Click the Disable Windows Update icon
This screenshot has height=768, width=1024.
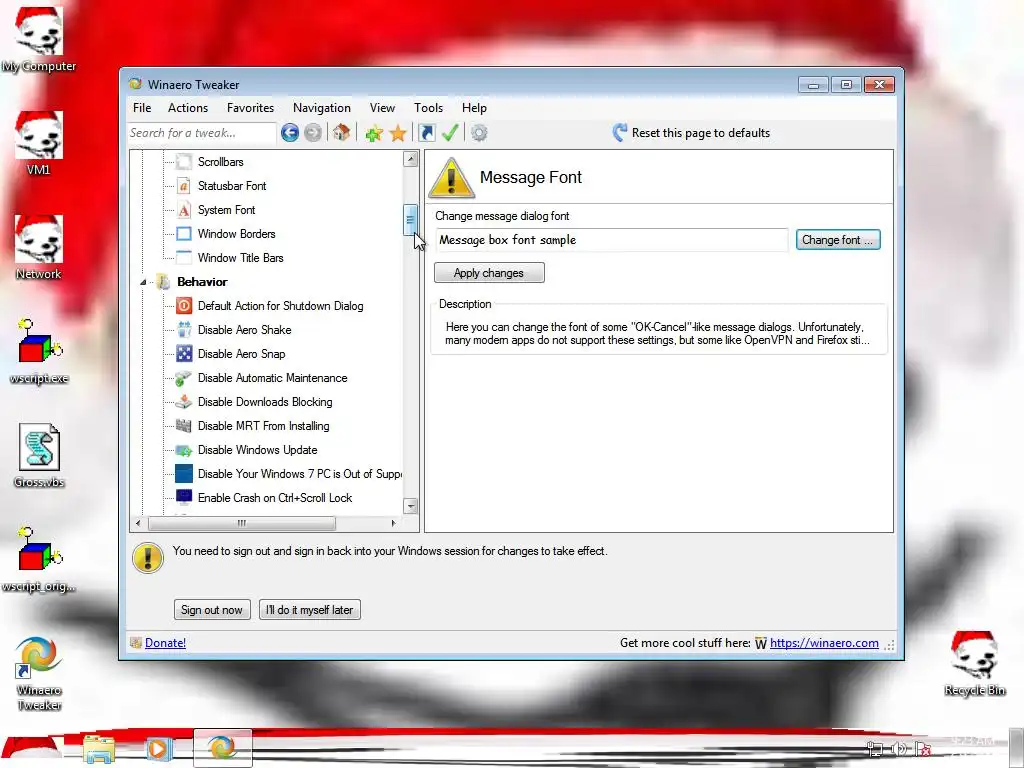184,450
